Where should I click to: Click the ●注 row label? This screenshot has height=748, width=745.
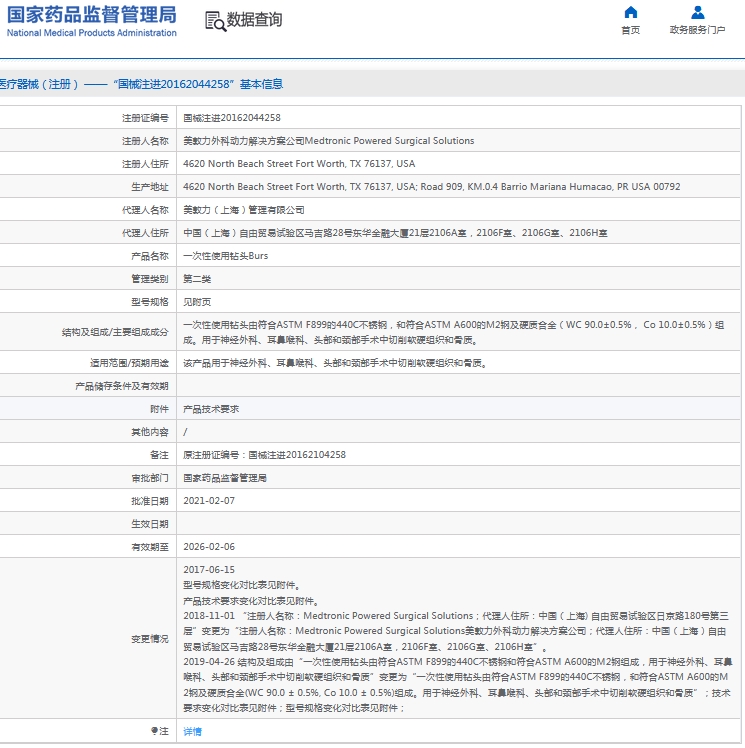tap(159, 731)
